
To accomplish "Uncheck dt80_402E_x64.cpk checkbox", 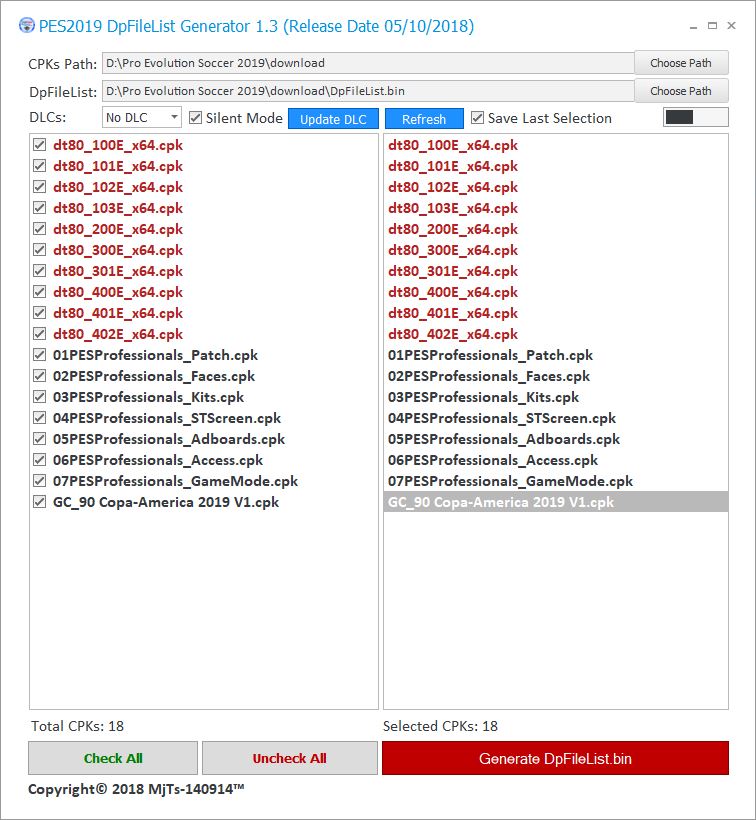I will pos(39,333).
